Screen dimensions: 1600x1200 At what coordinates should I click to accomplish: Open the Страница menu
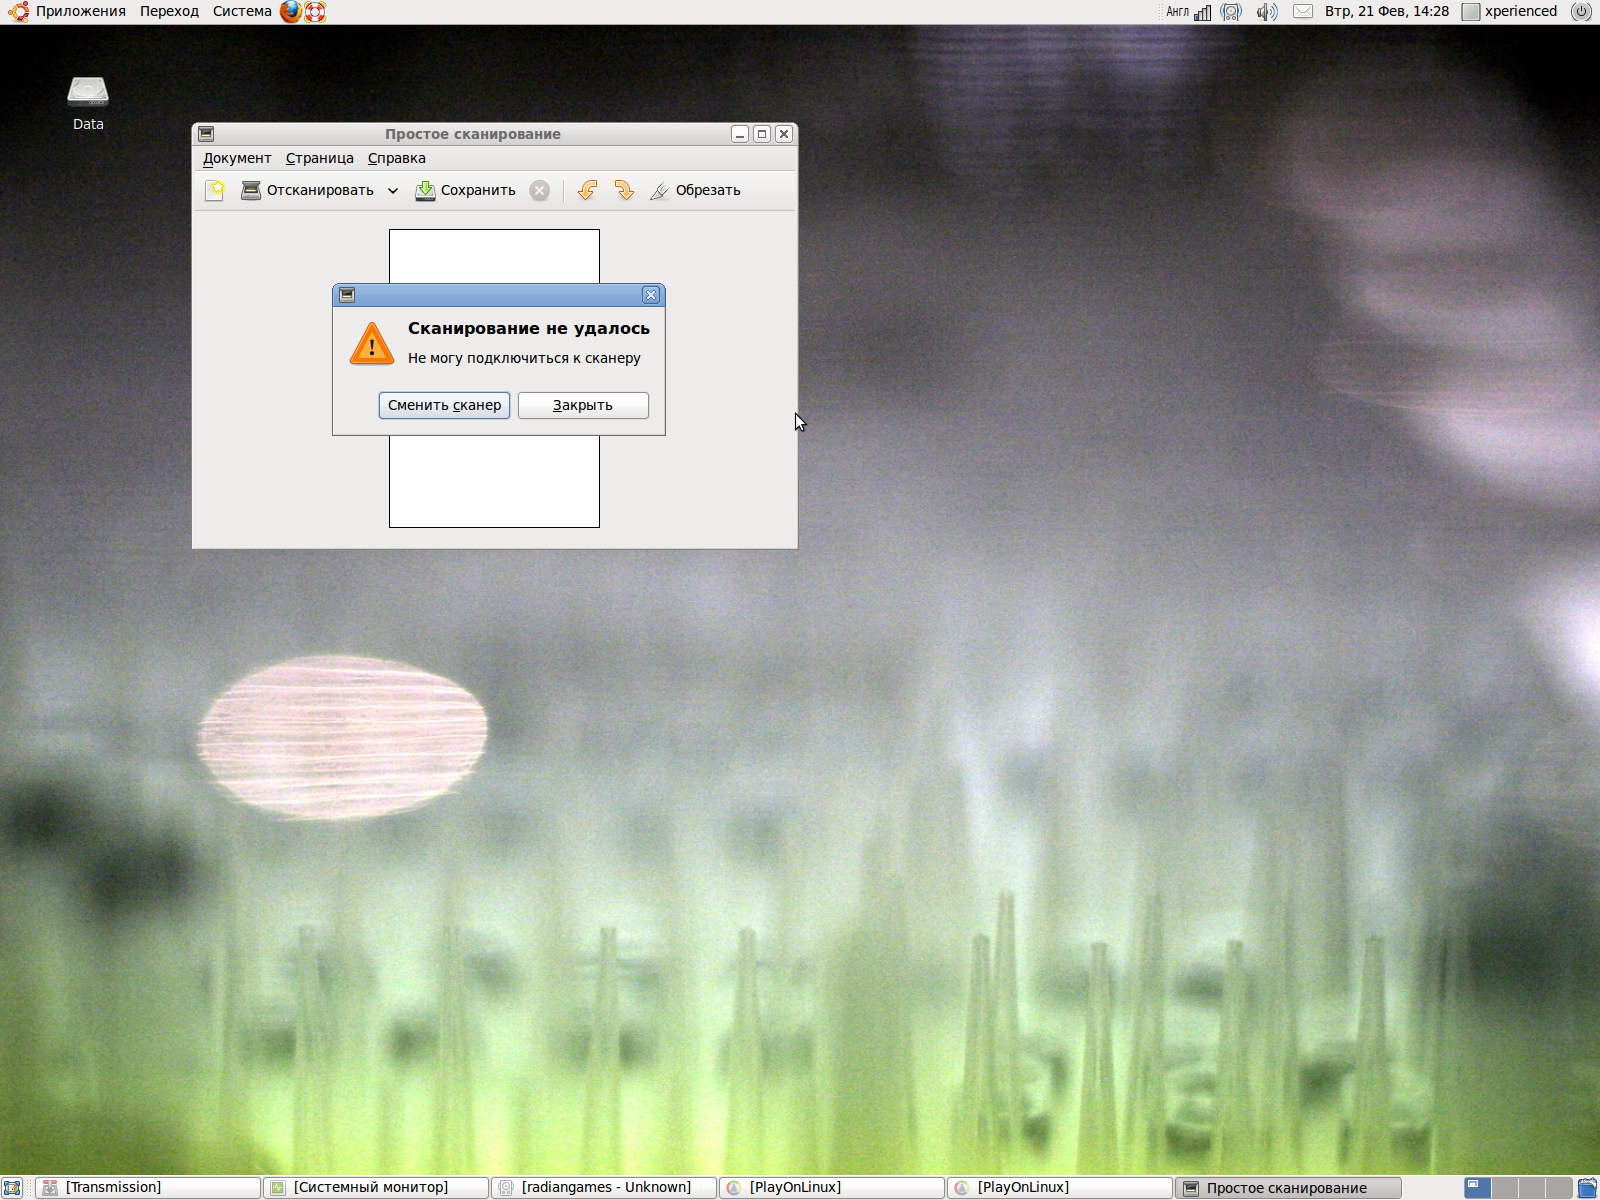pyautogui.click(x=319, y=158)
